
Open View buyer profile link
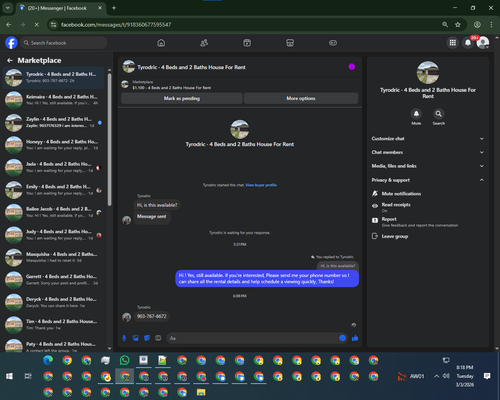[x=261, y=185]
